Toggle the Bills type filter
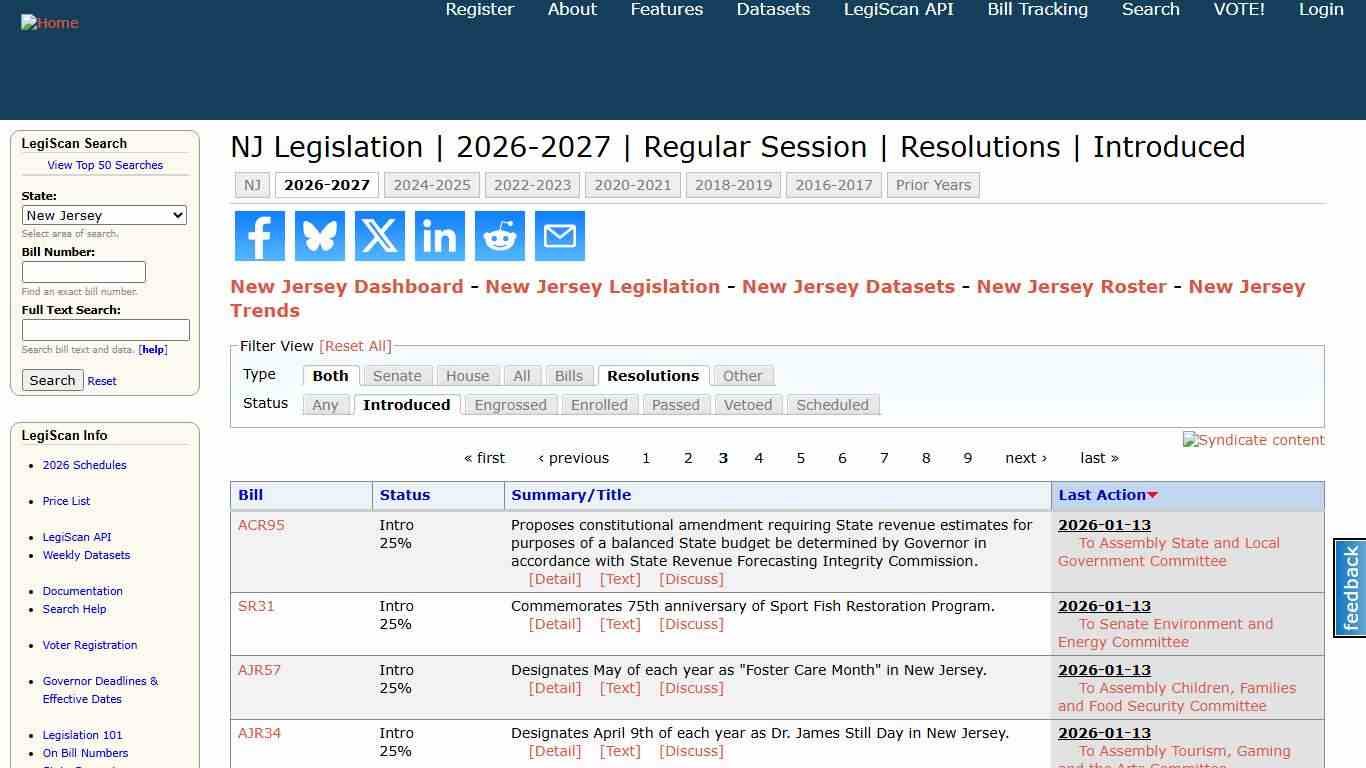Image resolution: width=1366 pixels, height=768 pixels. tap(568, 375)
